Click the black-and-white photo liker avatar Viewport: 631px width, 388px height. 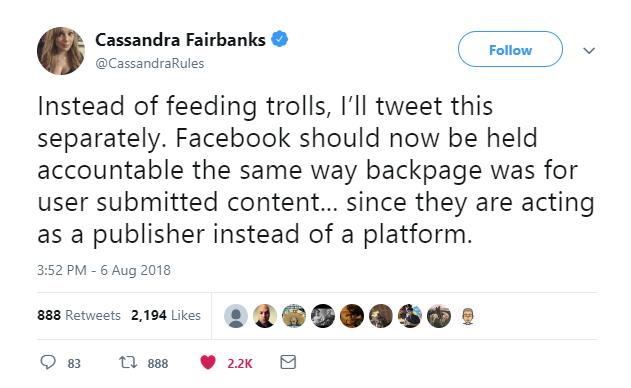click(323, 316)
